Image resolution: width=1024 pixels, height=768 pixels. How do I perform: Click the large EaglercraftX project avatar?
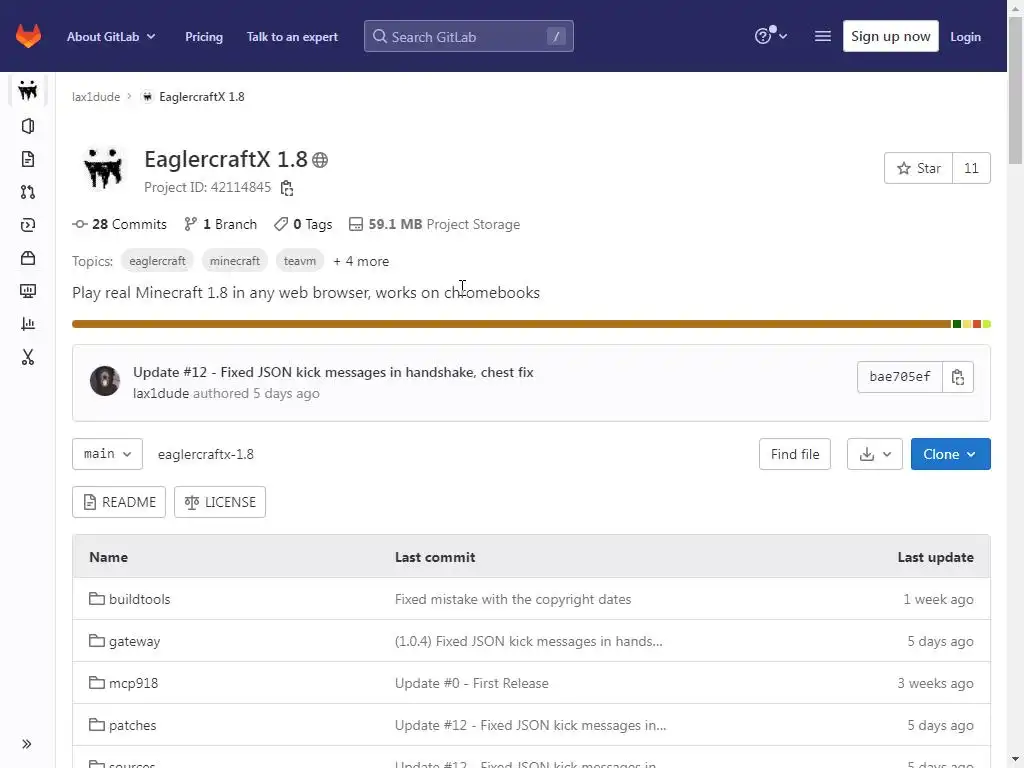tap(103, 168)
